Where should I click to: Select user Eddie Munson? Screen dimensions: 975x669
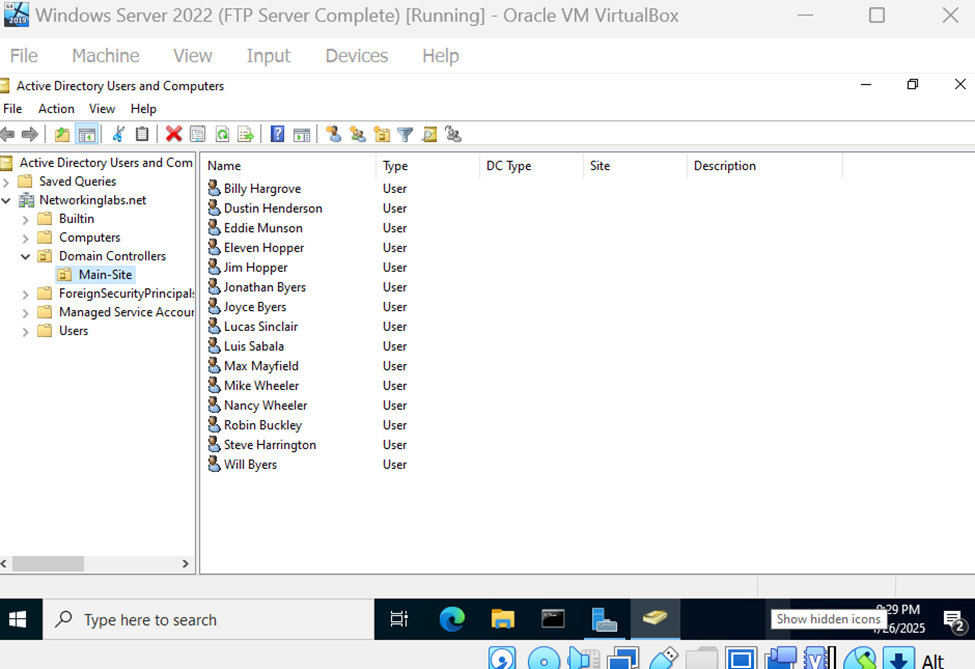tap(263, 228)
